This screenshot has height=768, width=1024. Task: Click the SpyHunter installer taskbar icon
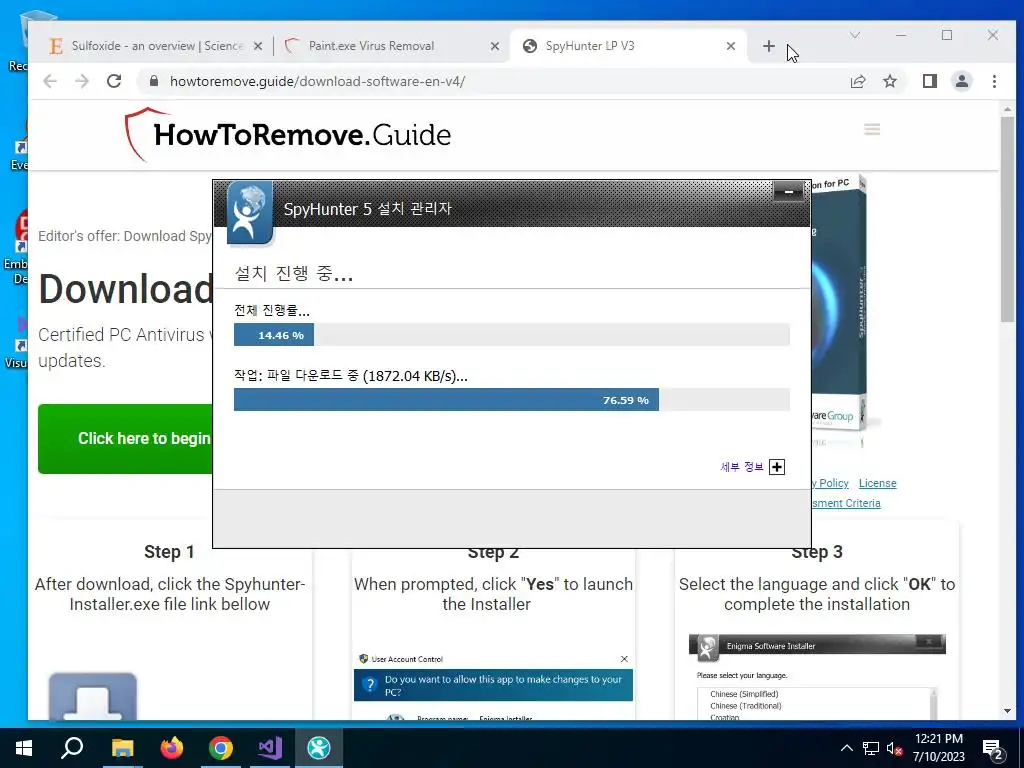click(x=319, y=748)
